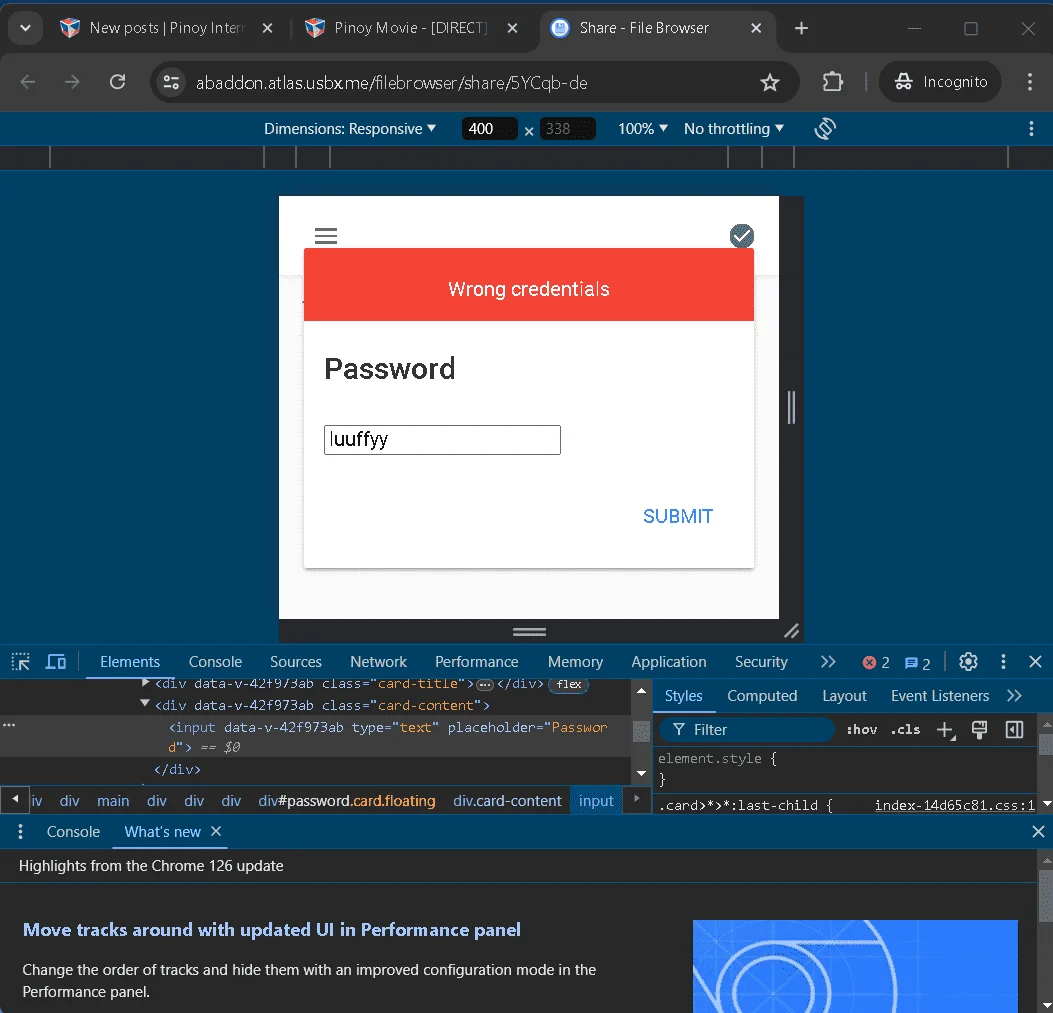Go back to previous page
1053x1013 pixels.
tap(28, 82)
